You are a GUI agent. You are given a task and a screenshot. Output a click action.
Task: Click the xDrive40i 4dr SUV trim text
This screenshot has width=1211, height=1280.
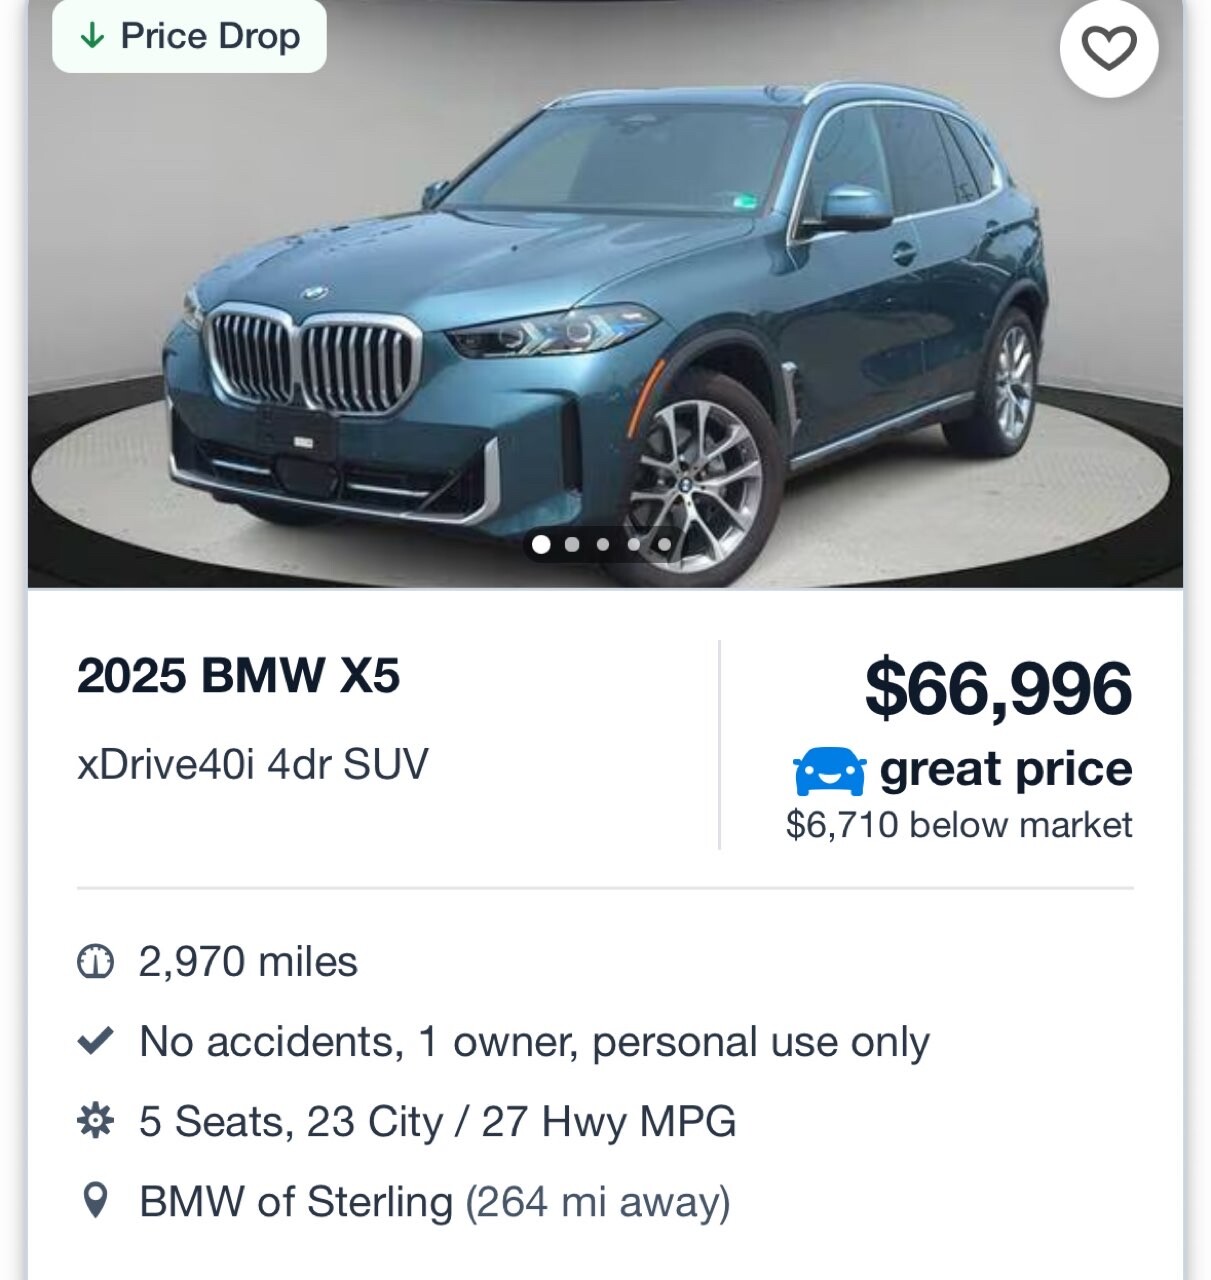click(x=253, y=764)
